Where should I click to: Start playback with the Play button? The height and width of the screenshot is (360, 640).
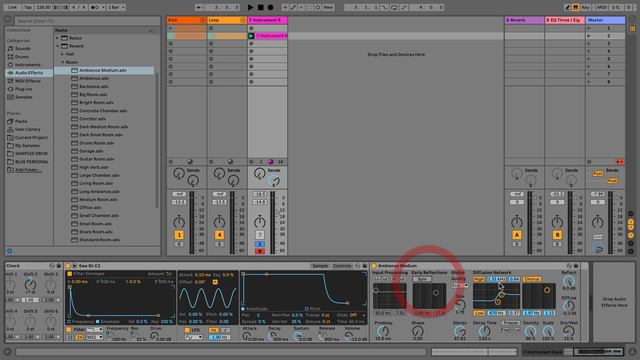250,7
